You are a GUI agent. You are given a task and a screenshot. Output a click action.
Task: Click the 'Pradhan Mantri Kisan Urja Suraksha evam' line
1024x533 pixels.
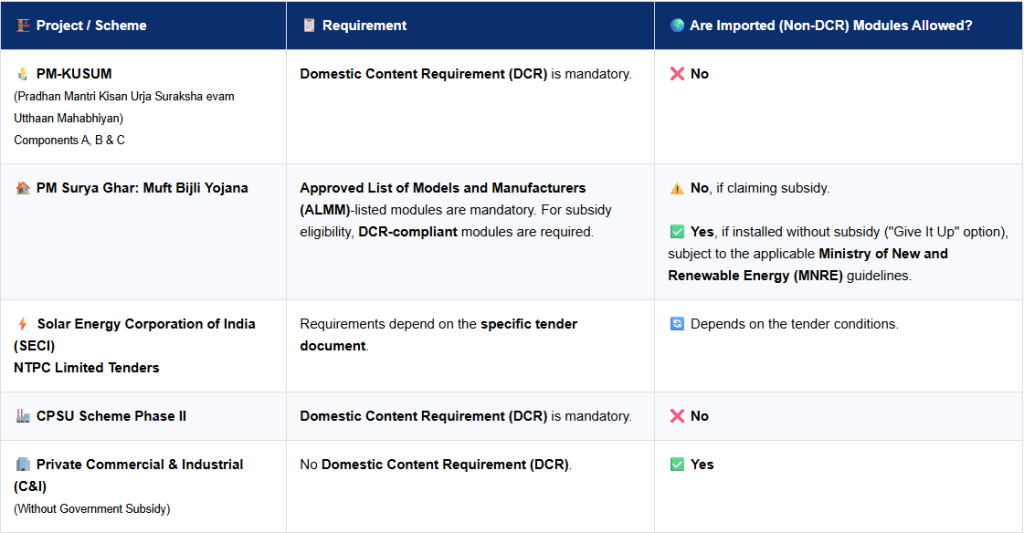pos(124,97)
